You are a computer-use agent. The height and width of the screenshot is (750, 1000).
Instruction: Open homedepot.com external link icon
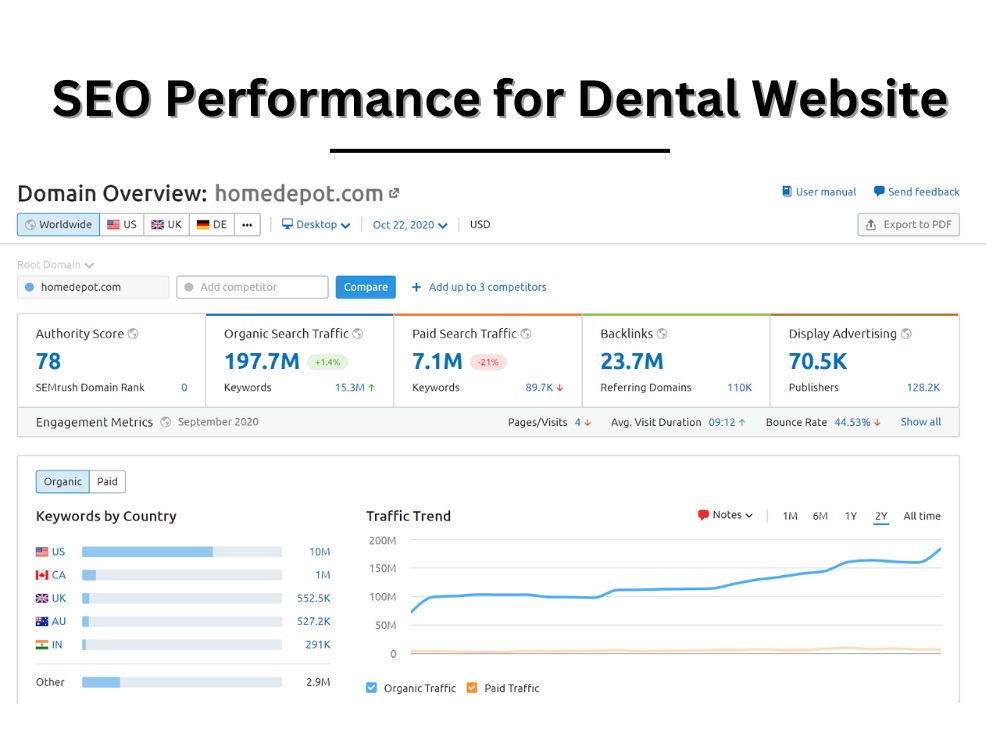point(394,193)
